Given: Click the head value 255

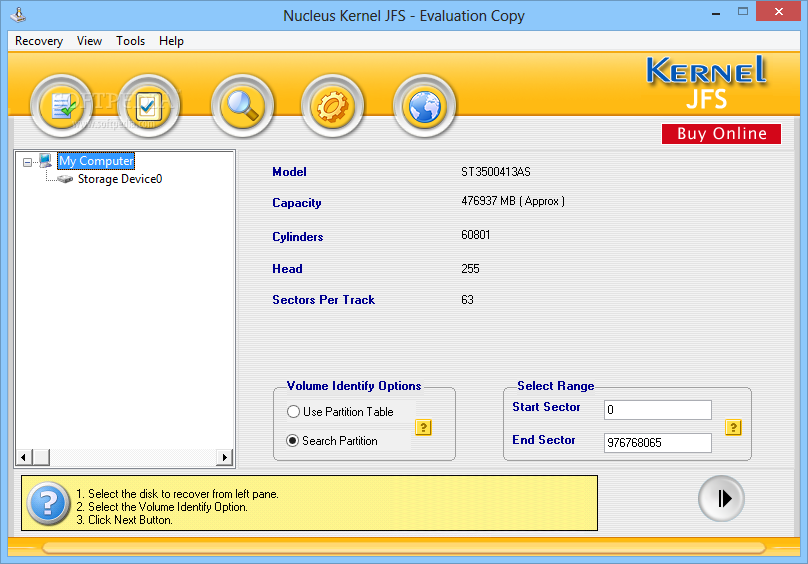Looking at the screenshot, I should [x=470, y=269].
